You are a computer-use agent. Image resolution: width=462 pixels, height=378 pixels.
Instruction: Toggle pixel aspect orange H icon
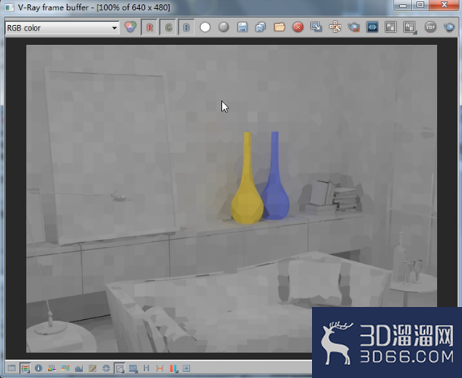(160, 368)
